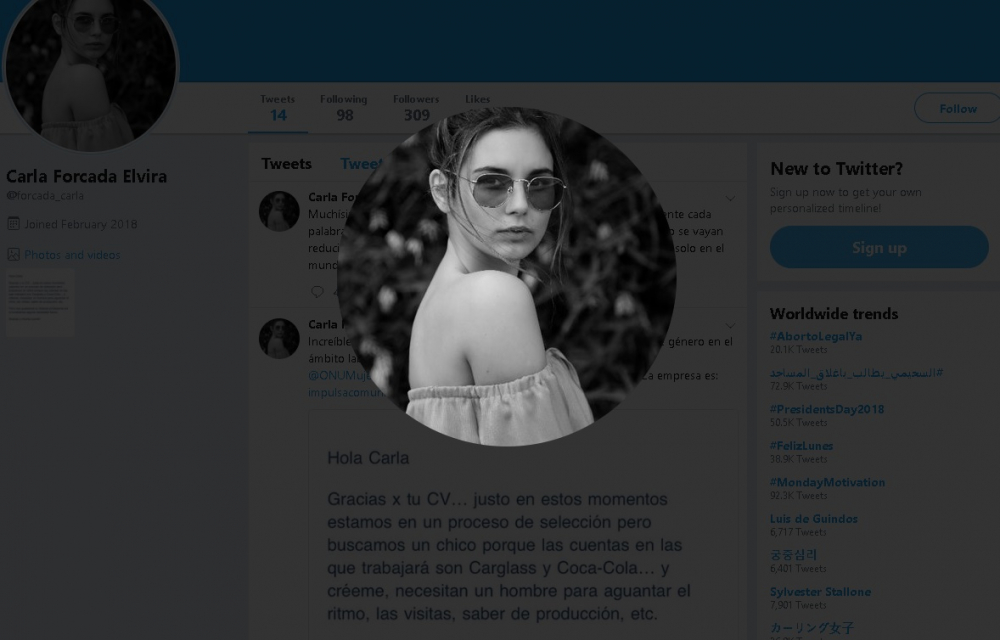Open the Likes stat tab
The width and height of the screenshot is (1000, 640).
point(477,101)
